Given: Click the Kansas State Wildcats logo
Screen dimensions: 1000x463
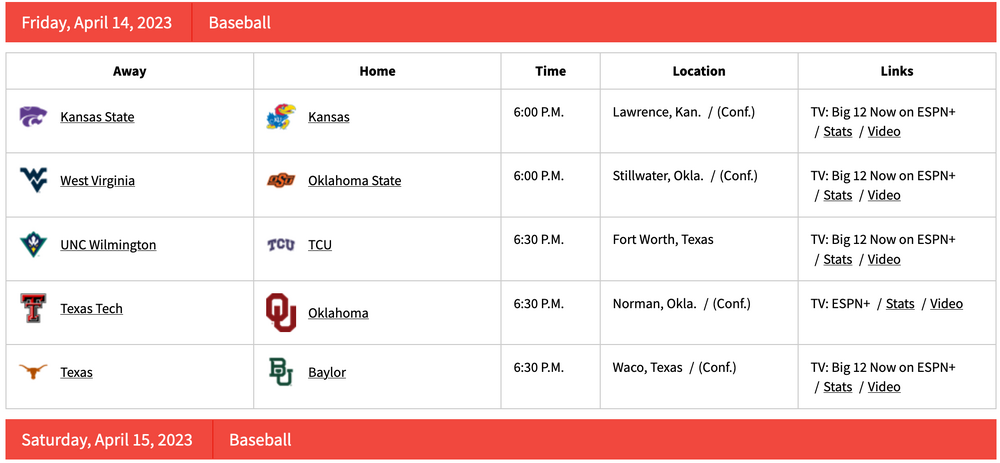Looking at the screenshot, I should point(33,117).
